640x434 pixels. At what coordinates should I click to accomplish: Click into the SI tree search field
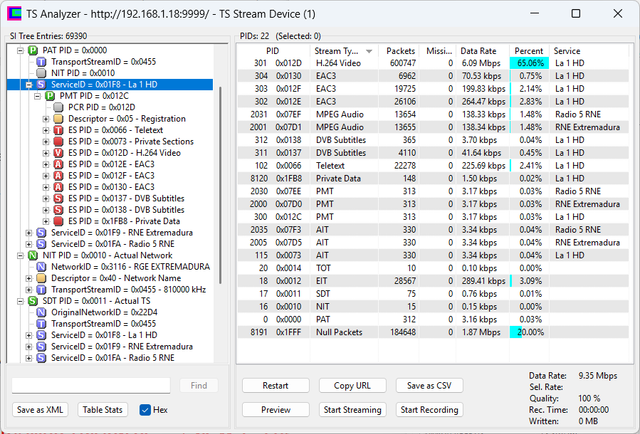pyautogui.click(x=91, y=385)
